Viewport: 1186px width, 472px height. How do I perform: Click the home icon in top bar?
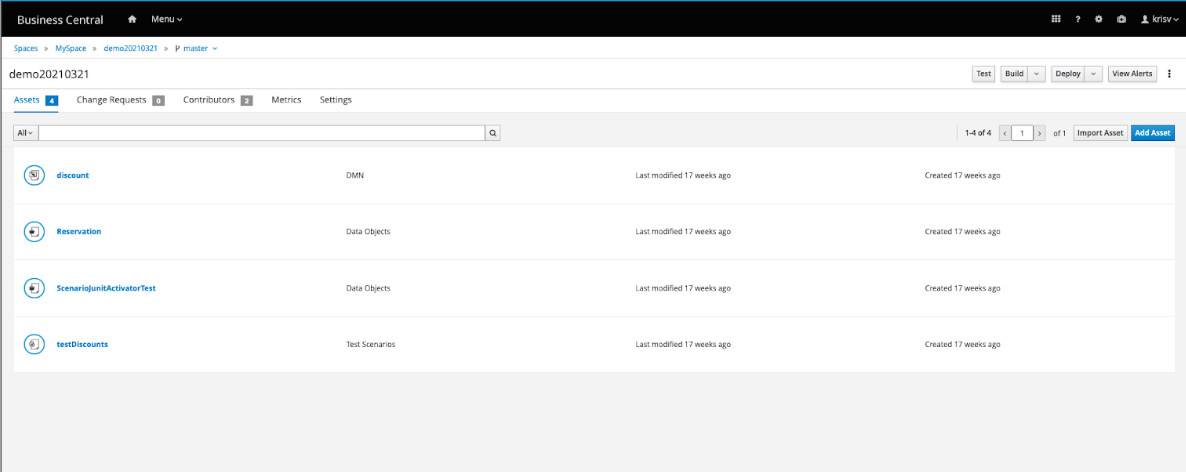tap(133, 19)
